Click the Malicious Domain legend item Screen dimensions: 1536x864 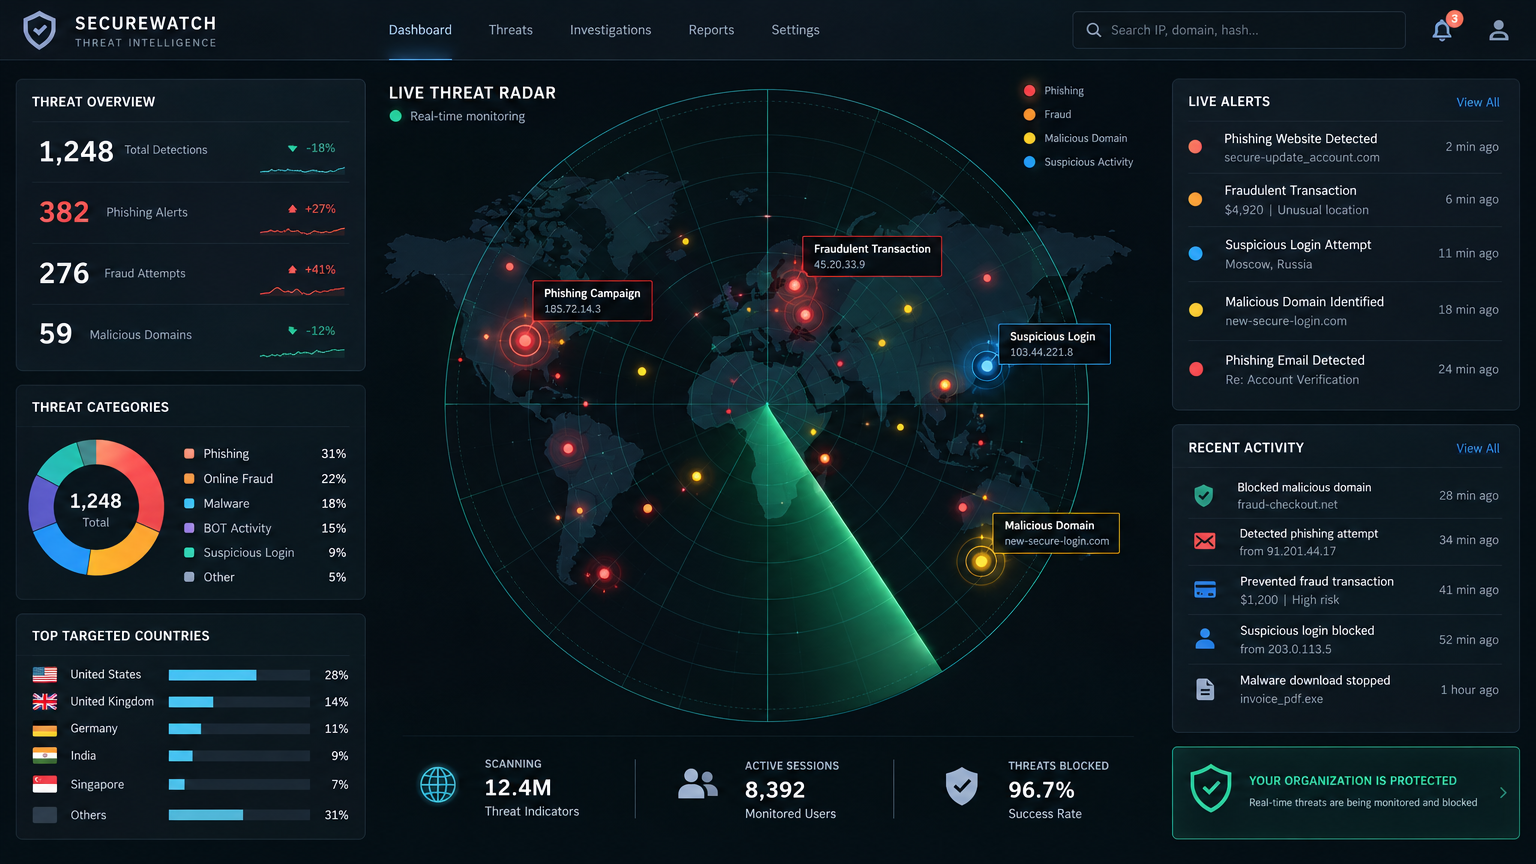(x=1076, y=138)
